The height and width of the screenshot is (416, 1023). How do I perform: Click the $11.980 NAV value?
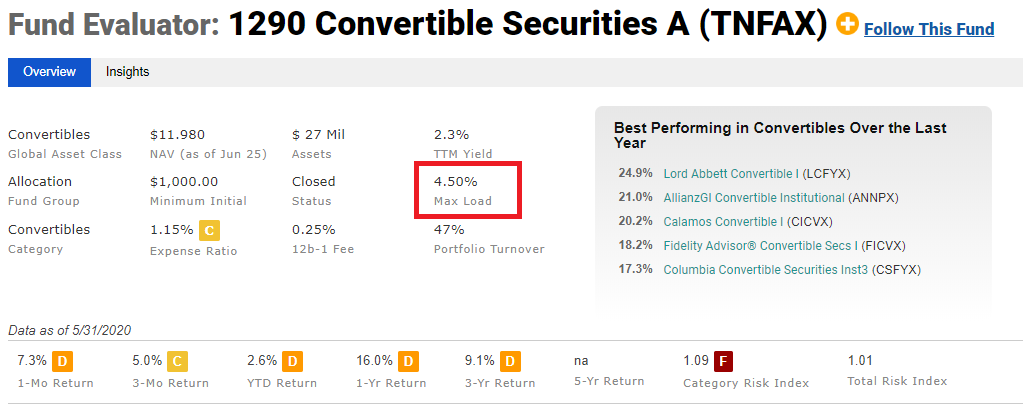tap(177, 135)
